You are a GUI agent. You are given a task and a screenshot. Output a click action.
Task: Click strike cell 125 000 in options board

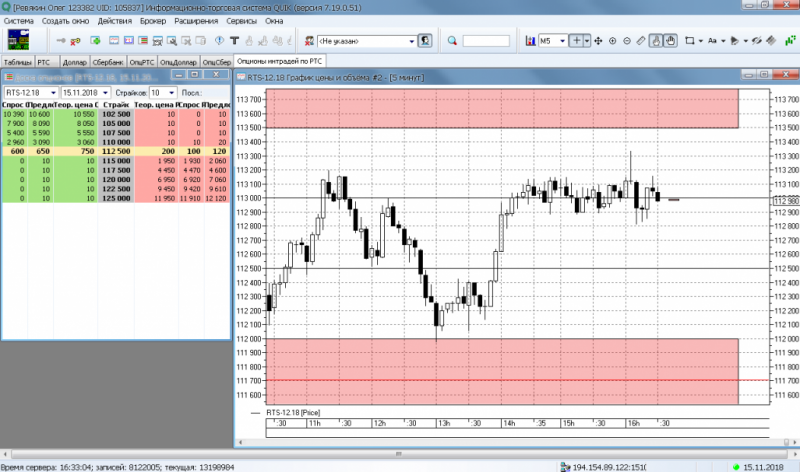click(x=116, y=198)
